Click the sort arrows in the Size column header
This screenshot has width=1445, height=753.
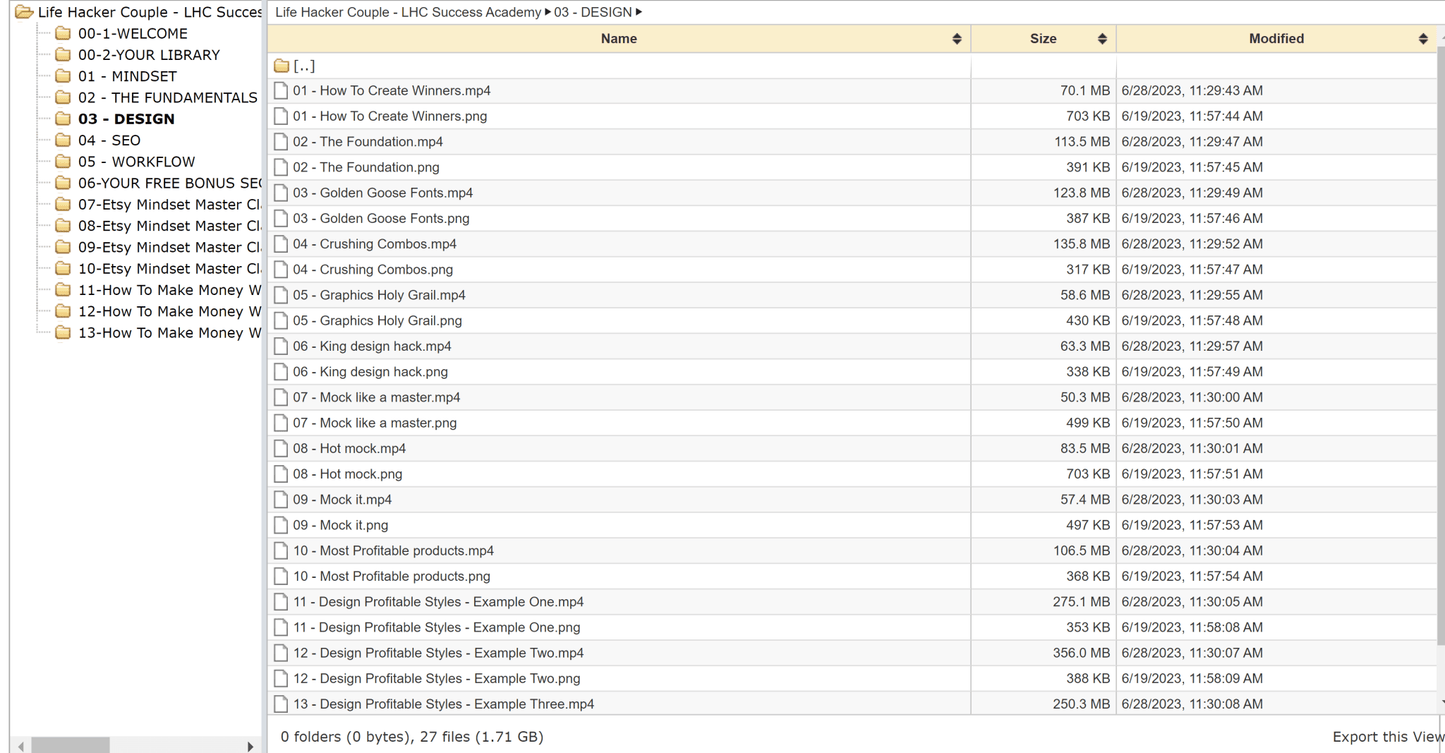tap(1102, 39)
